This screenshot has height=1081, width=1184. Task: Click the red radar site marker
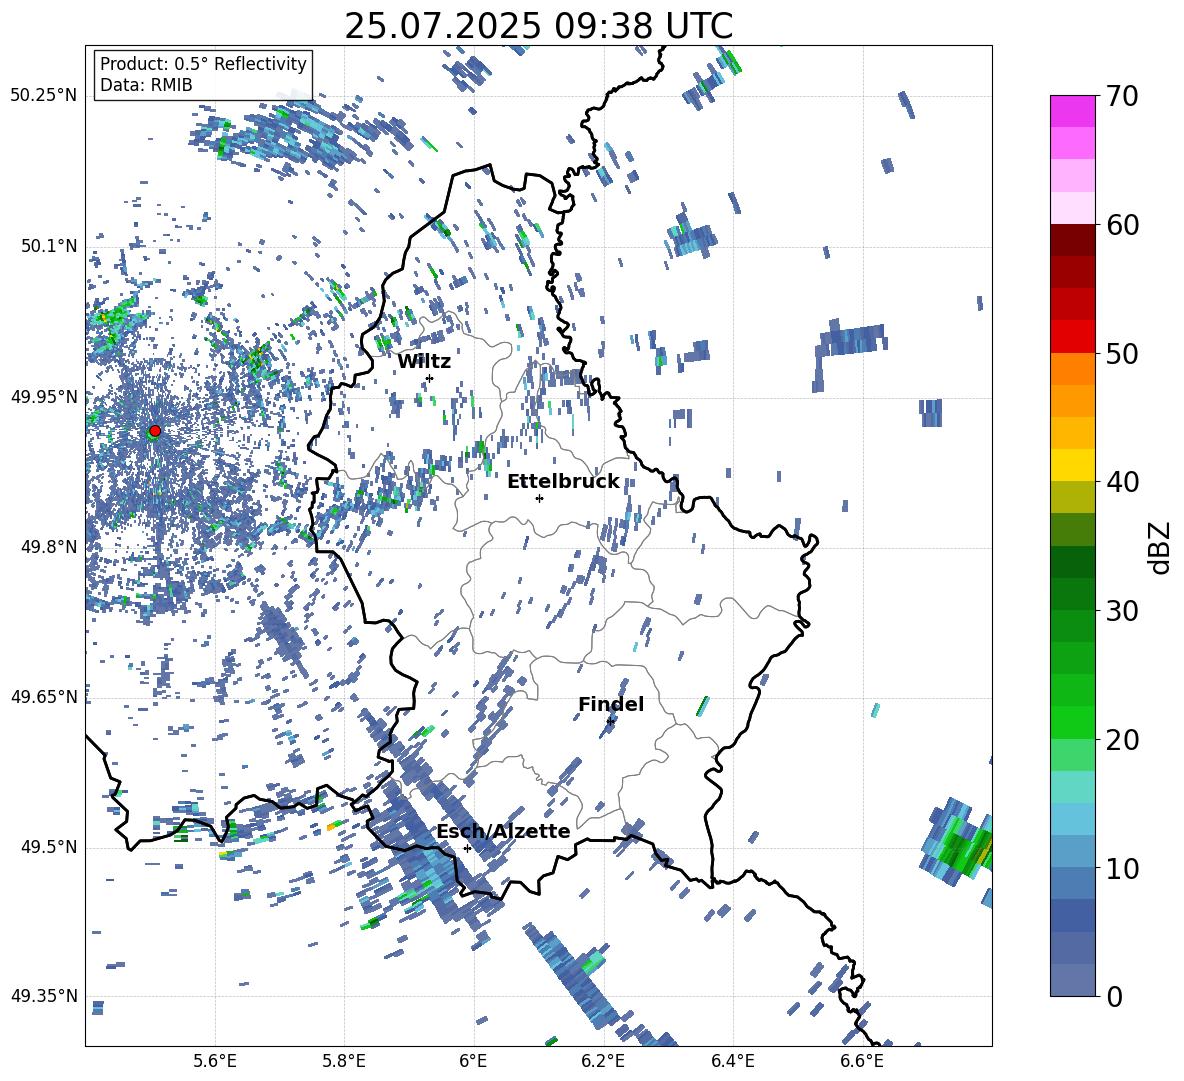click(x=155, y=430)
